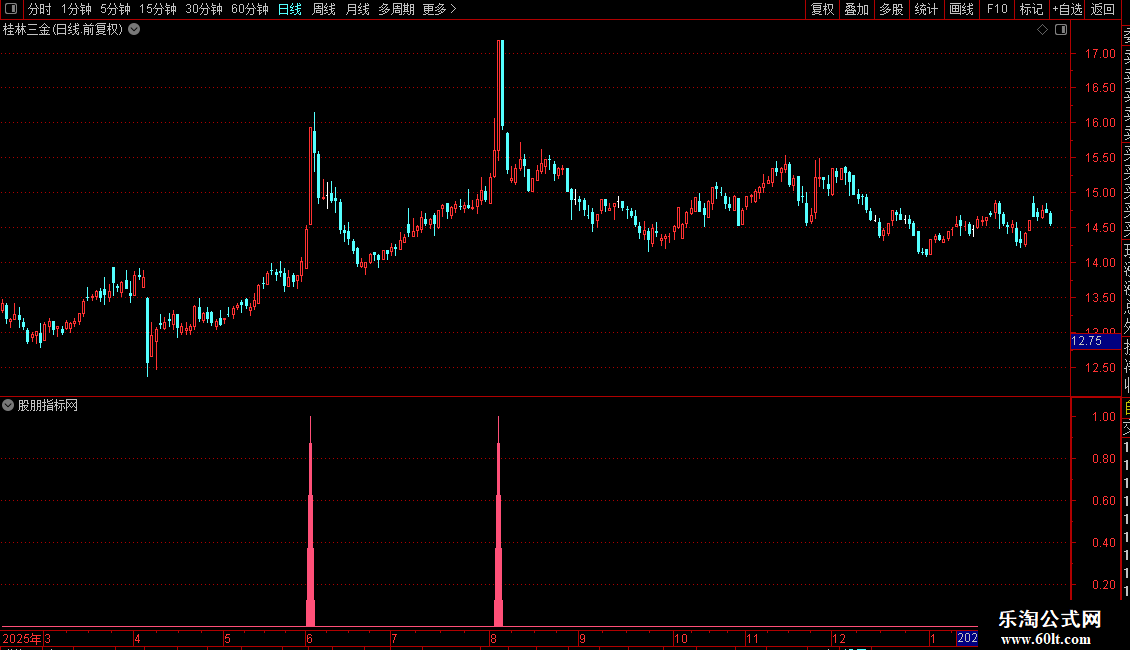Click the 返回 back button
Image resolution: width=1130 pixels, height=650 pixels.
1103,9
